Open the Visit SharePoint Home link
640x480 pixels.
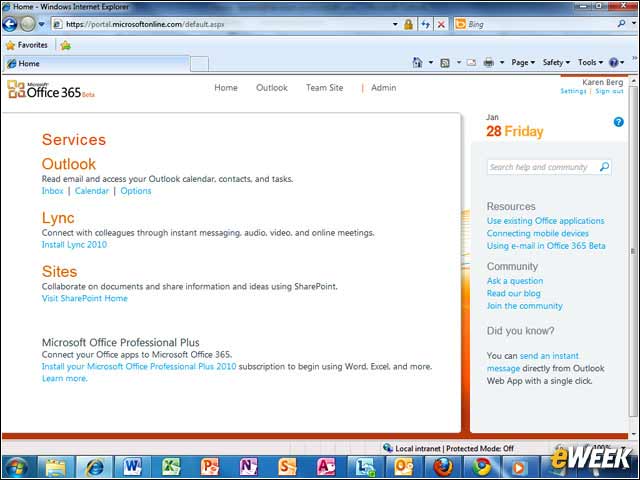(84, 298)
